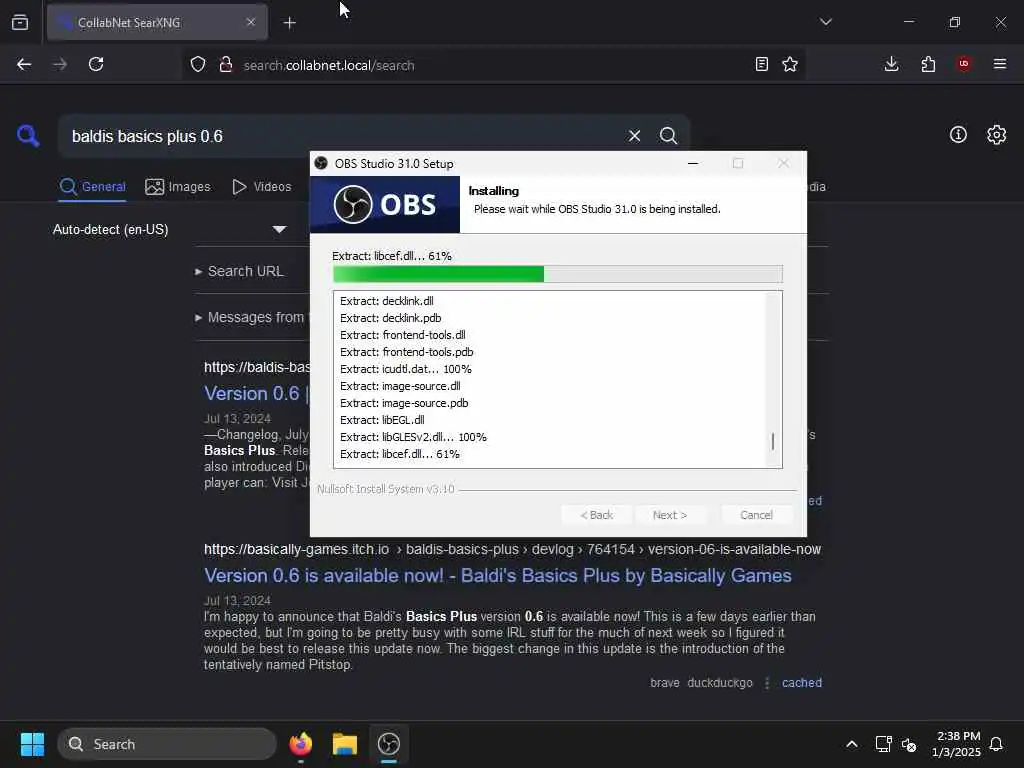Click the browser forward arrow
Image resolution: width=1024 pixels, height=768 pixels.
tap(60, 64)
